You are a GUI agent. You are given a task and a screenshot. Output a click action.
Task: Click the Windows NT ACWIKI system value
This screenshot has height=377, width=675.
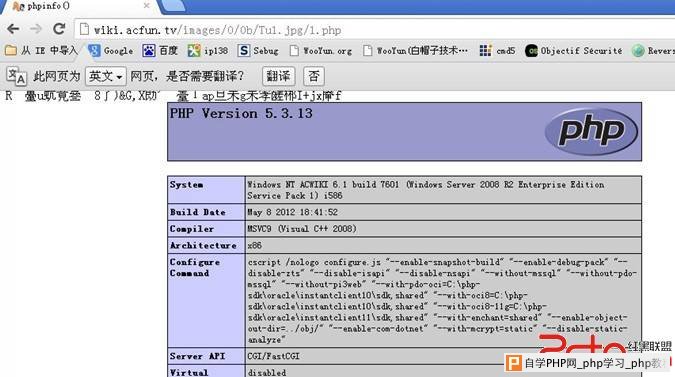pyautogui.click(x=425, y=190)
